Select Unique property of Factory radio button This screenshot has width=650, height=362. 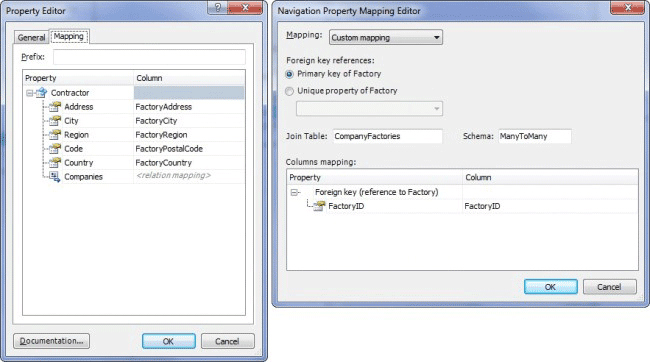pos(289,91)
